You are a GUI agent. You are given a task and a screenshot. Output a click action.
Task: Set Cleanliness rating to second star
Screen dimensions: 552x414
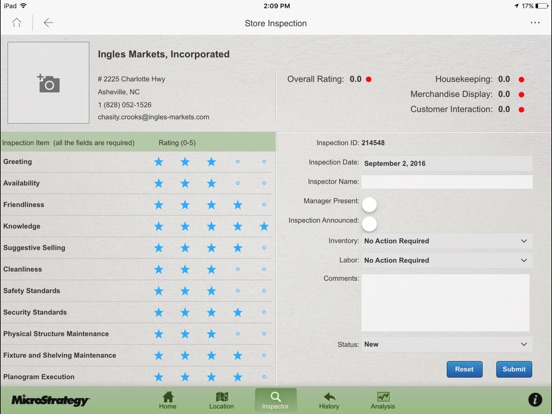pyautogui.click(x=185, y=269)
